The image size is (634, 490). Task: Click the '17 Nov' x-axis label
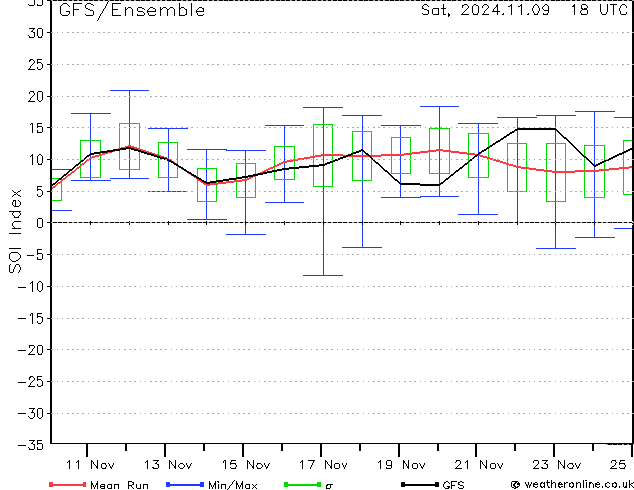[x=323, y=465]
